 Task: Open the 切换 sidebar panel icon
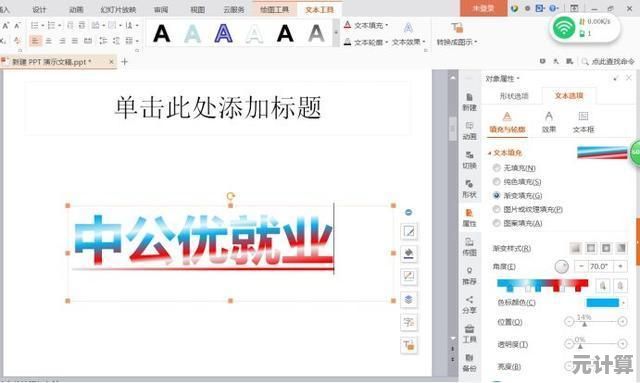pos(469,160)
